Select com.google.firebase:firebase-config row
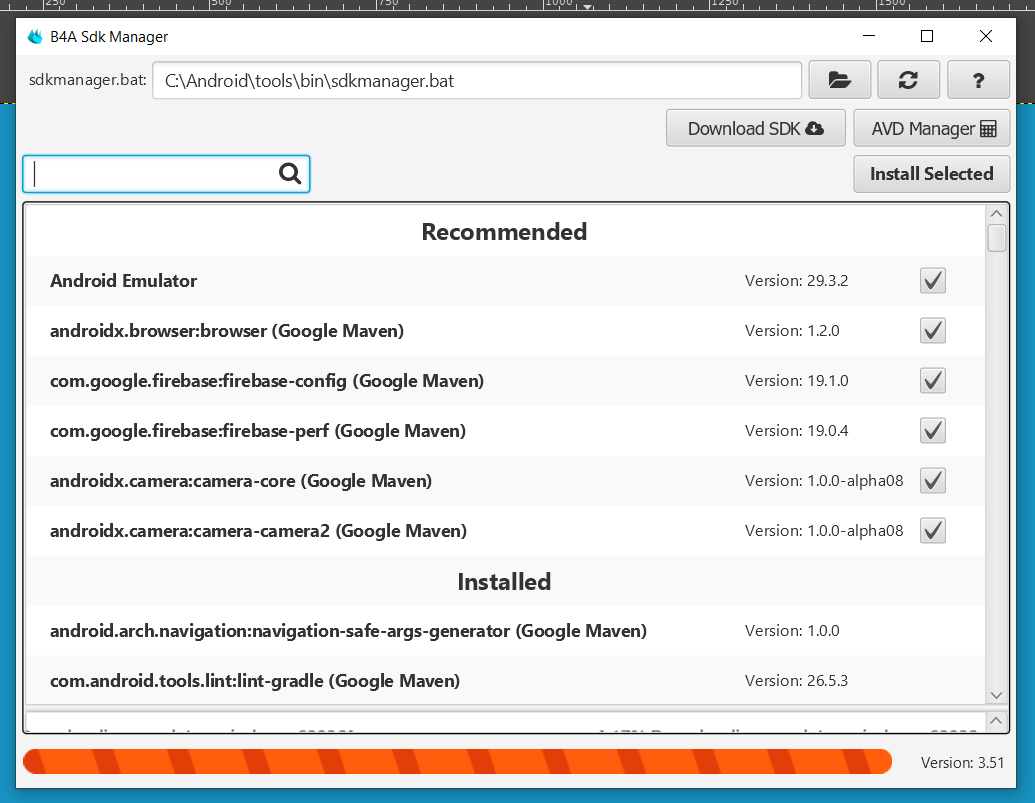Viewport: 1035px width, 803px height. 505,381
